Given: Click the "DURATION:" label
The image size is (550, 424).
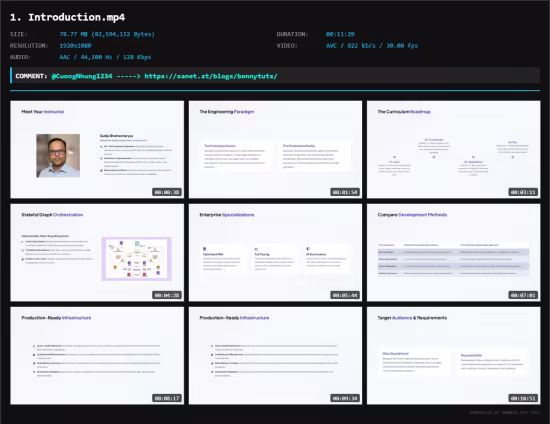Looking at the screenshot, I should pyautogui.click(x=292, y=34).
